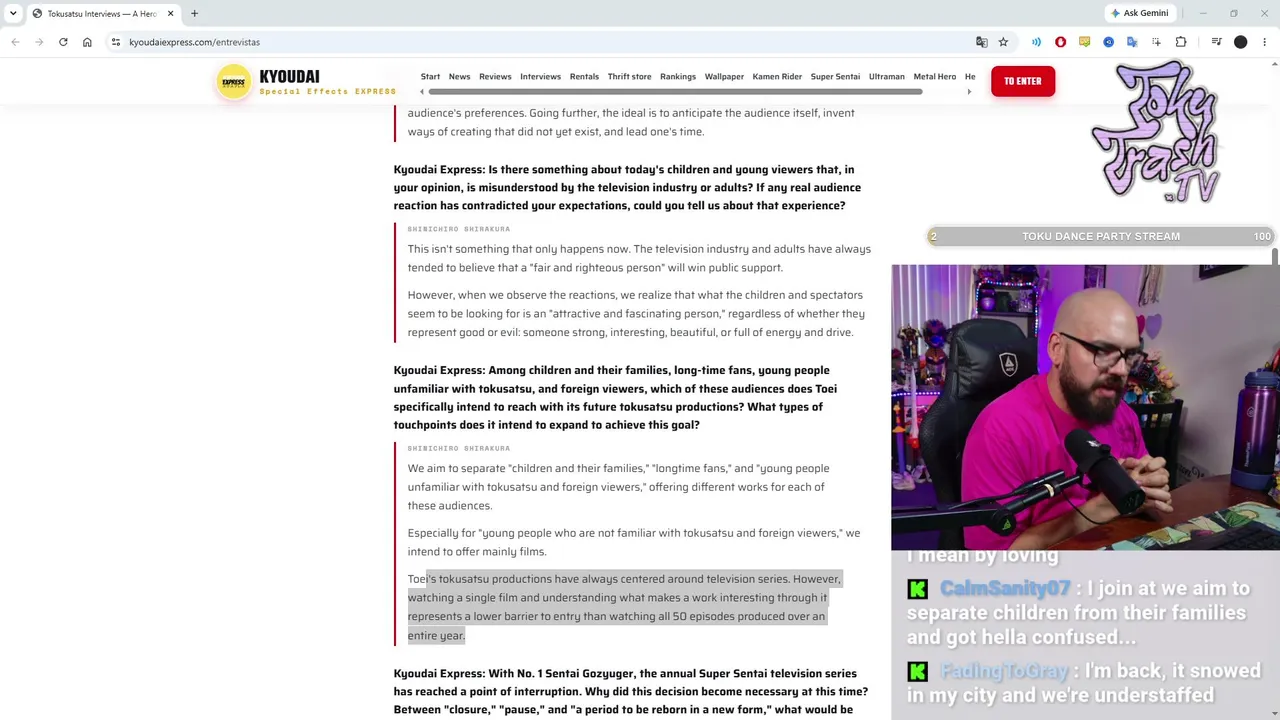This screenshot has height=720, width=1280.
Task: Go forward to the next page
Action: (x=39, y=42)
